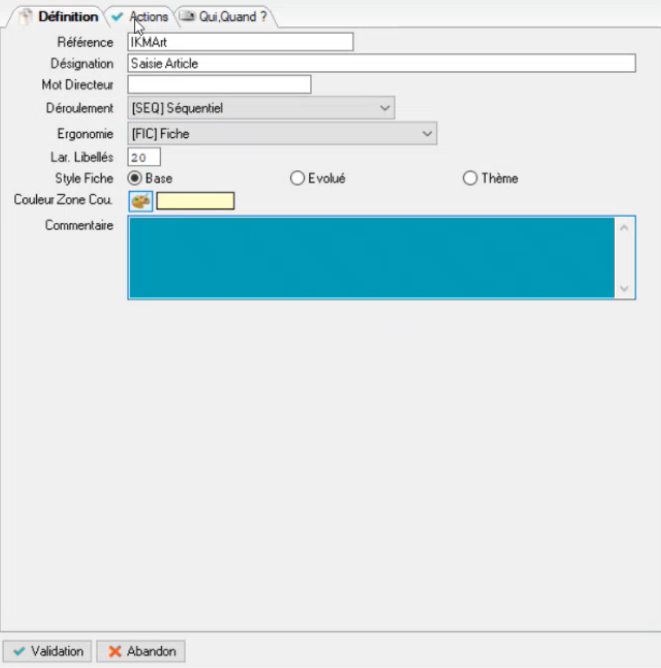Open the Qui,Quand ? tab
Screen dimensions: 661x668
click(x=232, y=17)
